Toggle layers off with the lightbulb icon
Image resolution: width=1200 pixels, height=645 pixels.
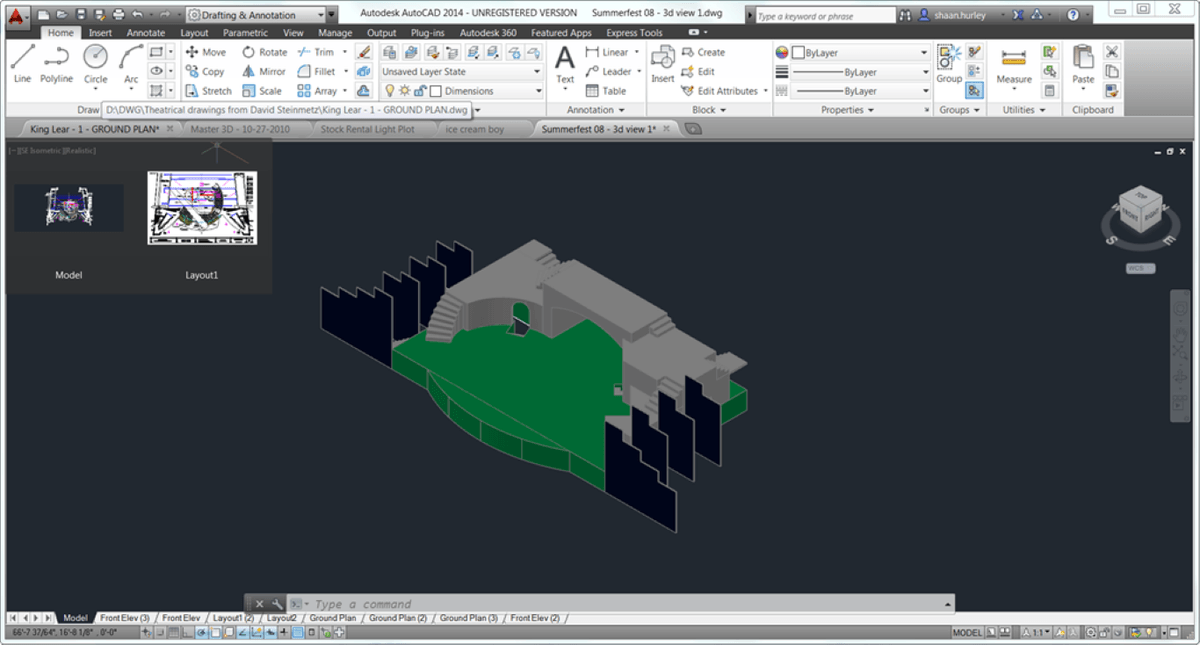coord(391,90)
